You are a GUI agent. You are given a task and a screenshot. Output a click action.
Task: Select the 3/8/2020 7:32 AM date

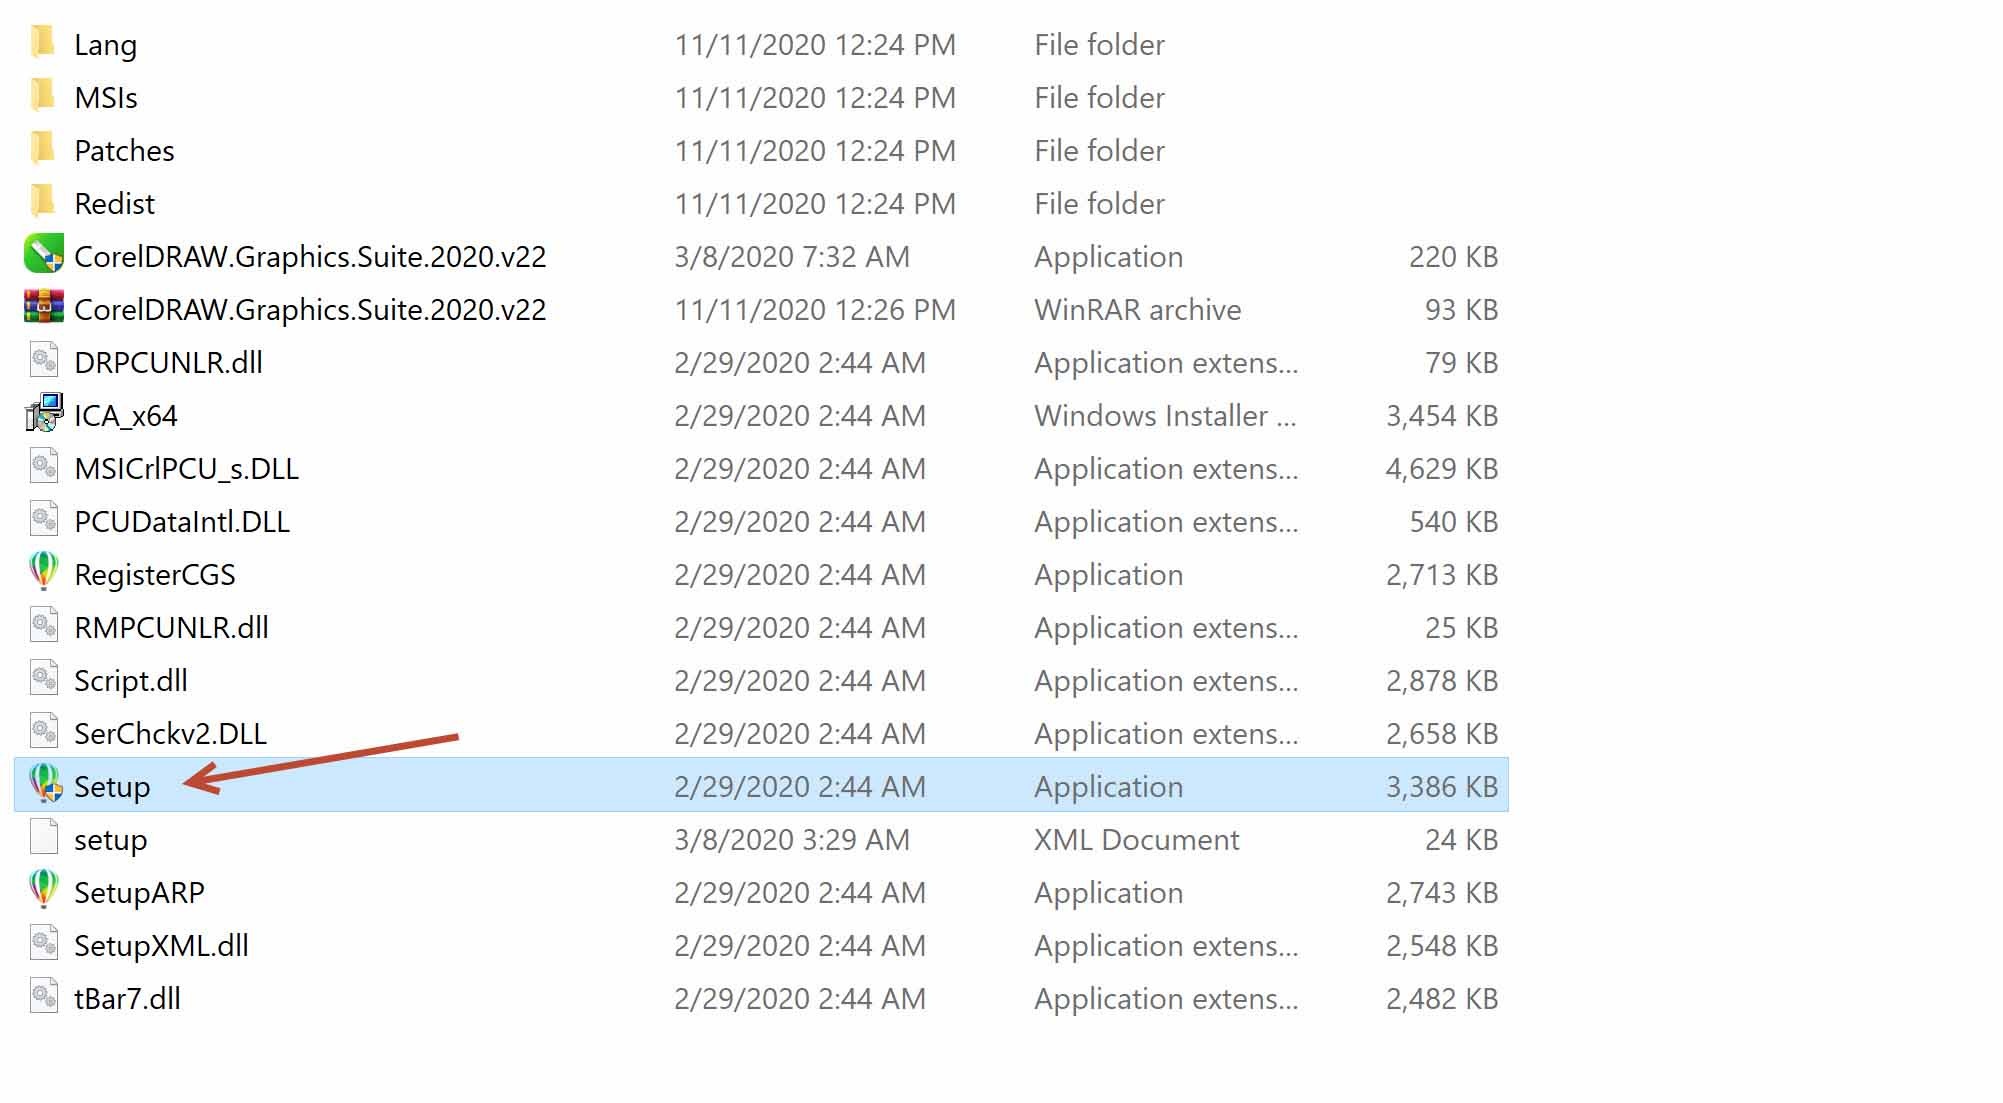point(791,256)
